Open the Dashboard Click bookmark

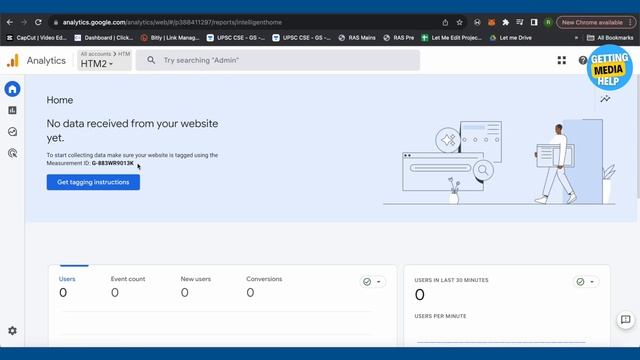click(104, 38)
